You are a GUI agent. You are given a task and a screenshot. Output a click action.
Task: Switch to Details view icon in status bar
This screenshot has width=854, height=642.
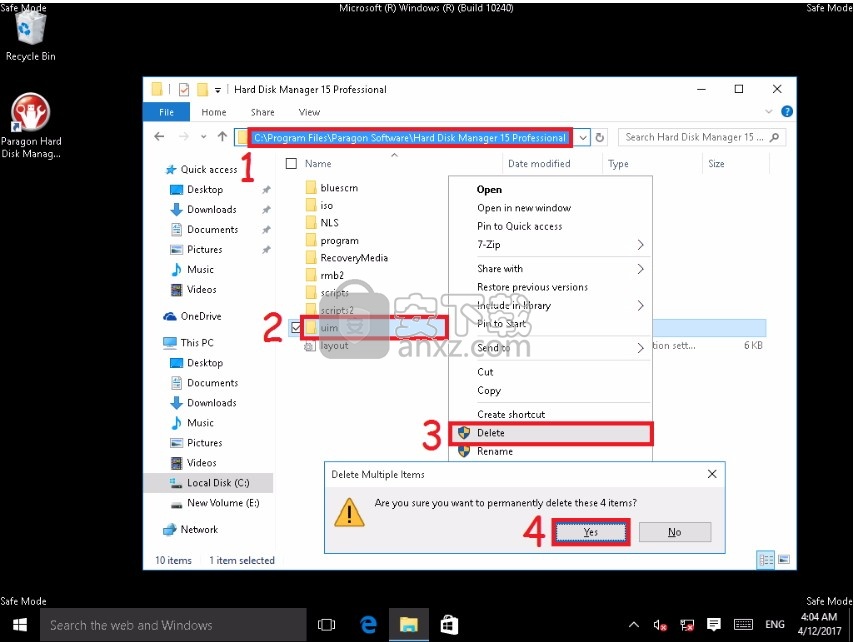coord(766,560)
